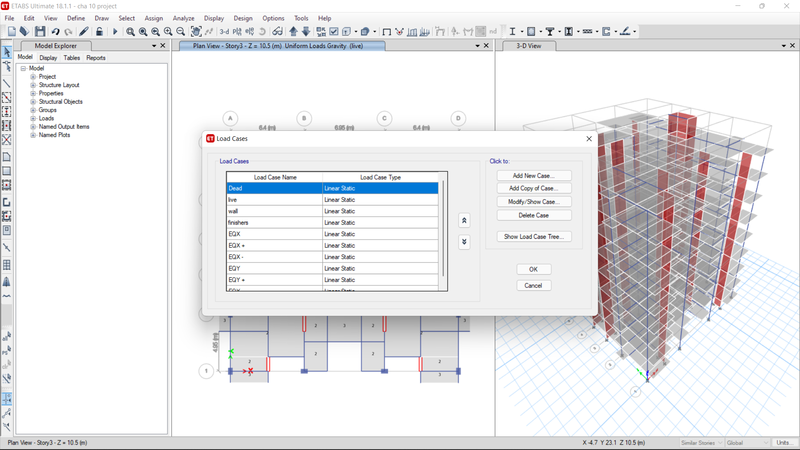The height and width of the screenshot is (450, 800).
Task: Click the Modify/Show Case button
Action: coord(534,202)
